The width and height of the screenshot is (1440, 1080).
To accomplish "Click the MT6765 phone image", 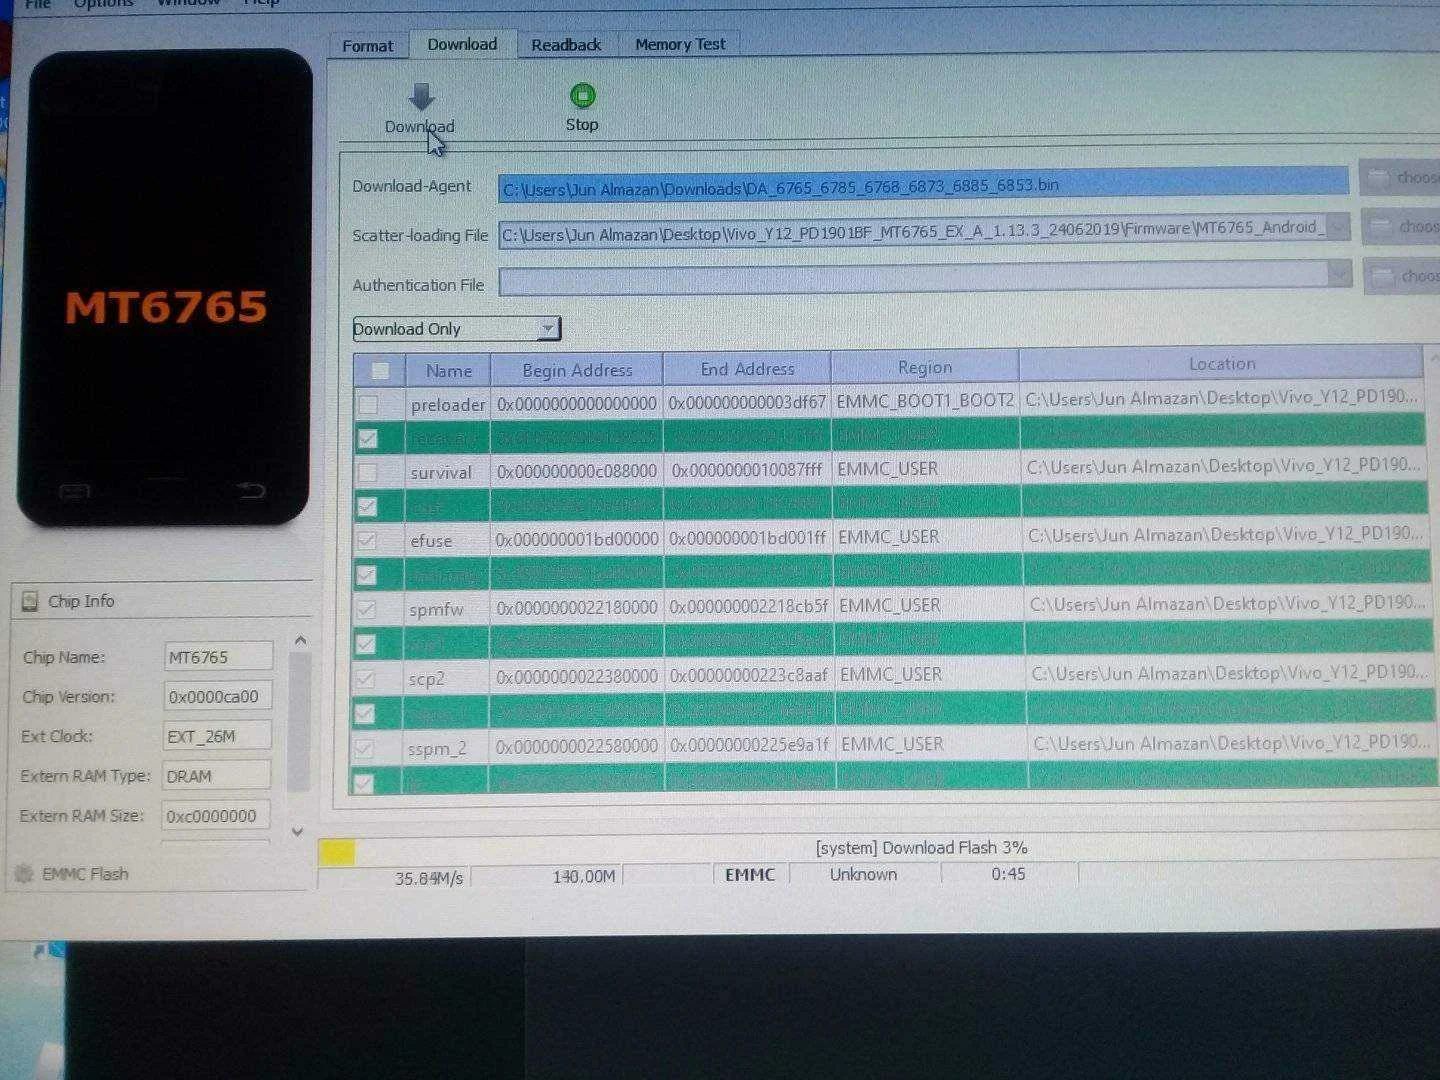I will 166,287.
